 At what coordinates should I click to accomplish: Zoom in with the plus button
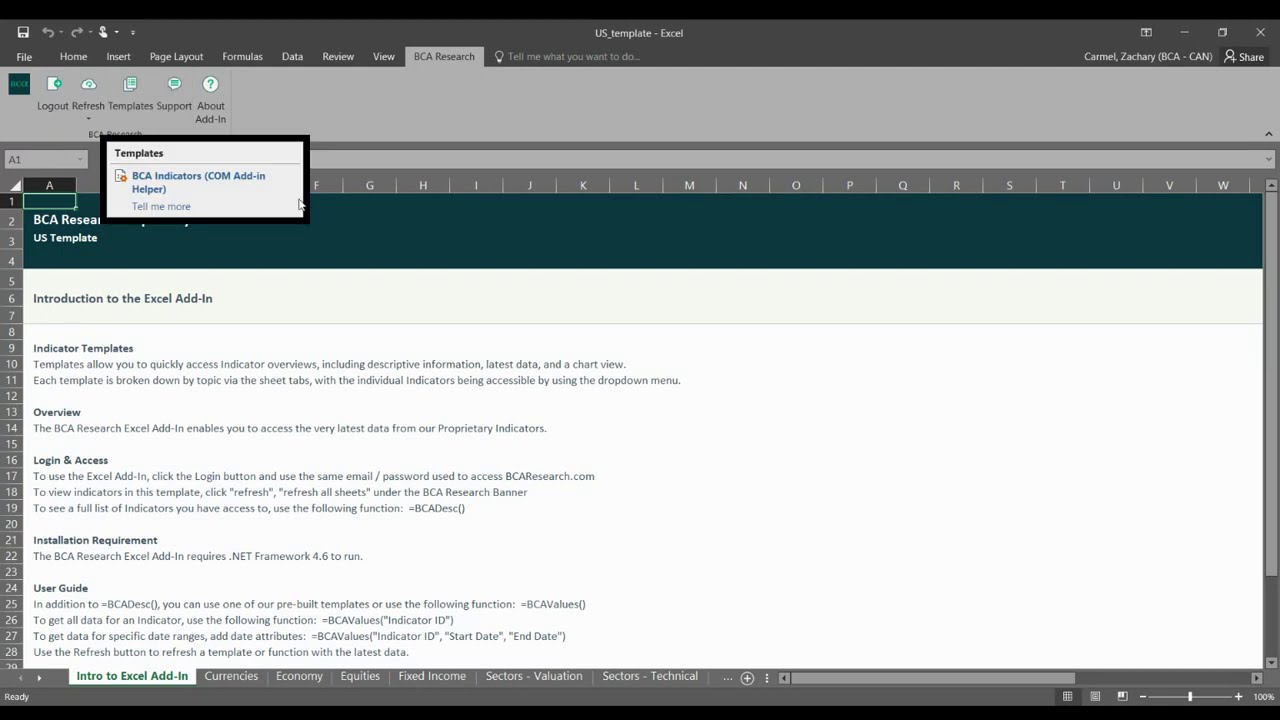pos(1238,697)
